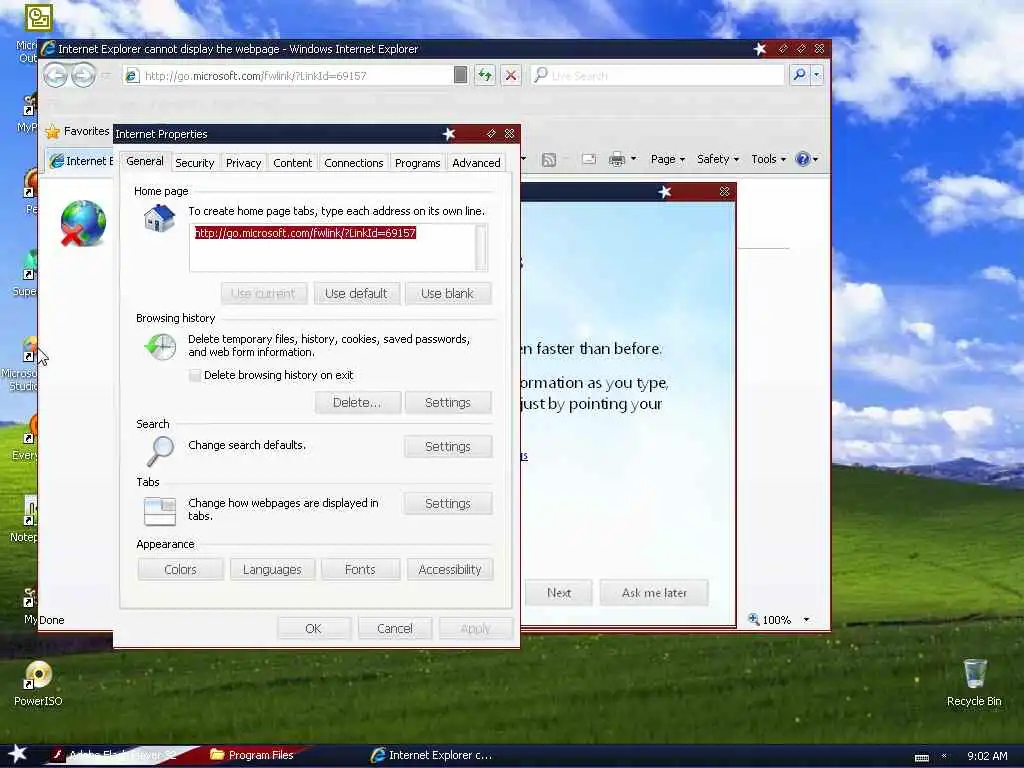Open the Tools menu

[x=769, y=159]
